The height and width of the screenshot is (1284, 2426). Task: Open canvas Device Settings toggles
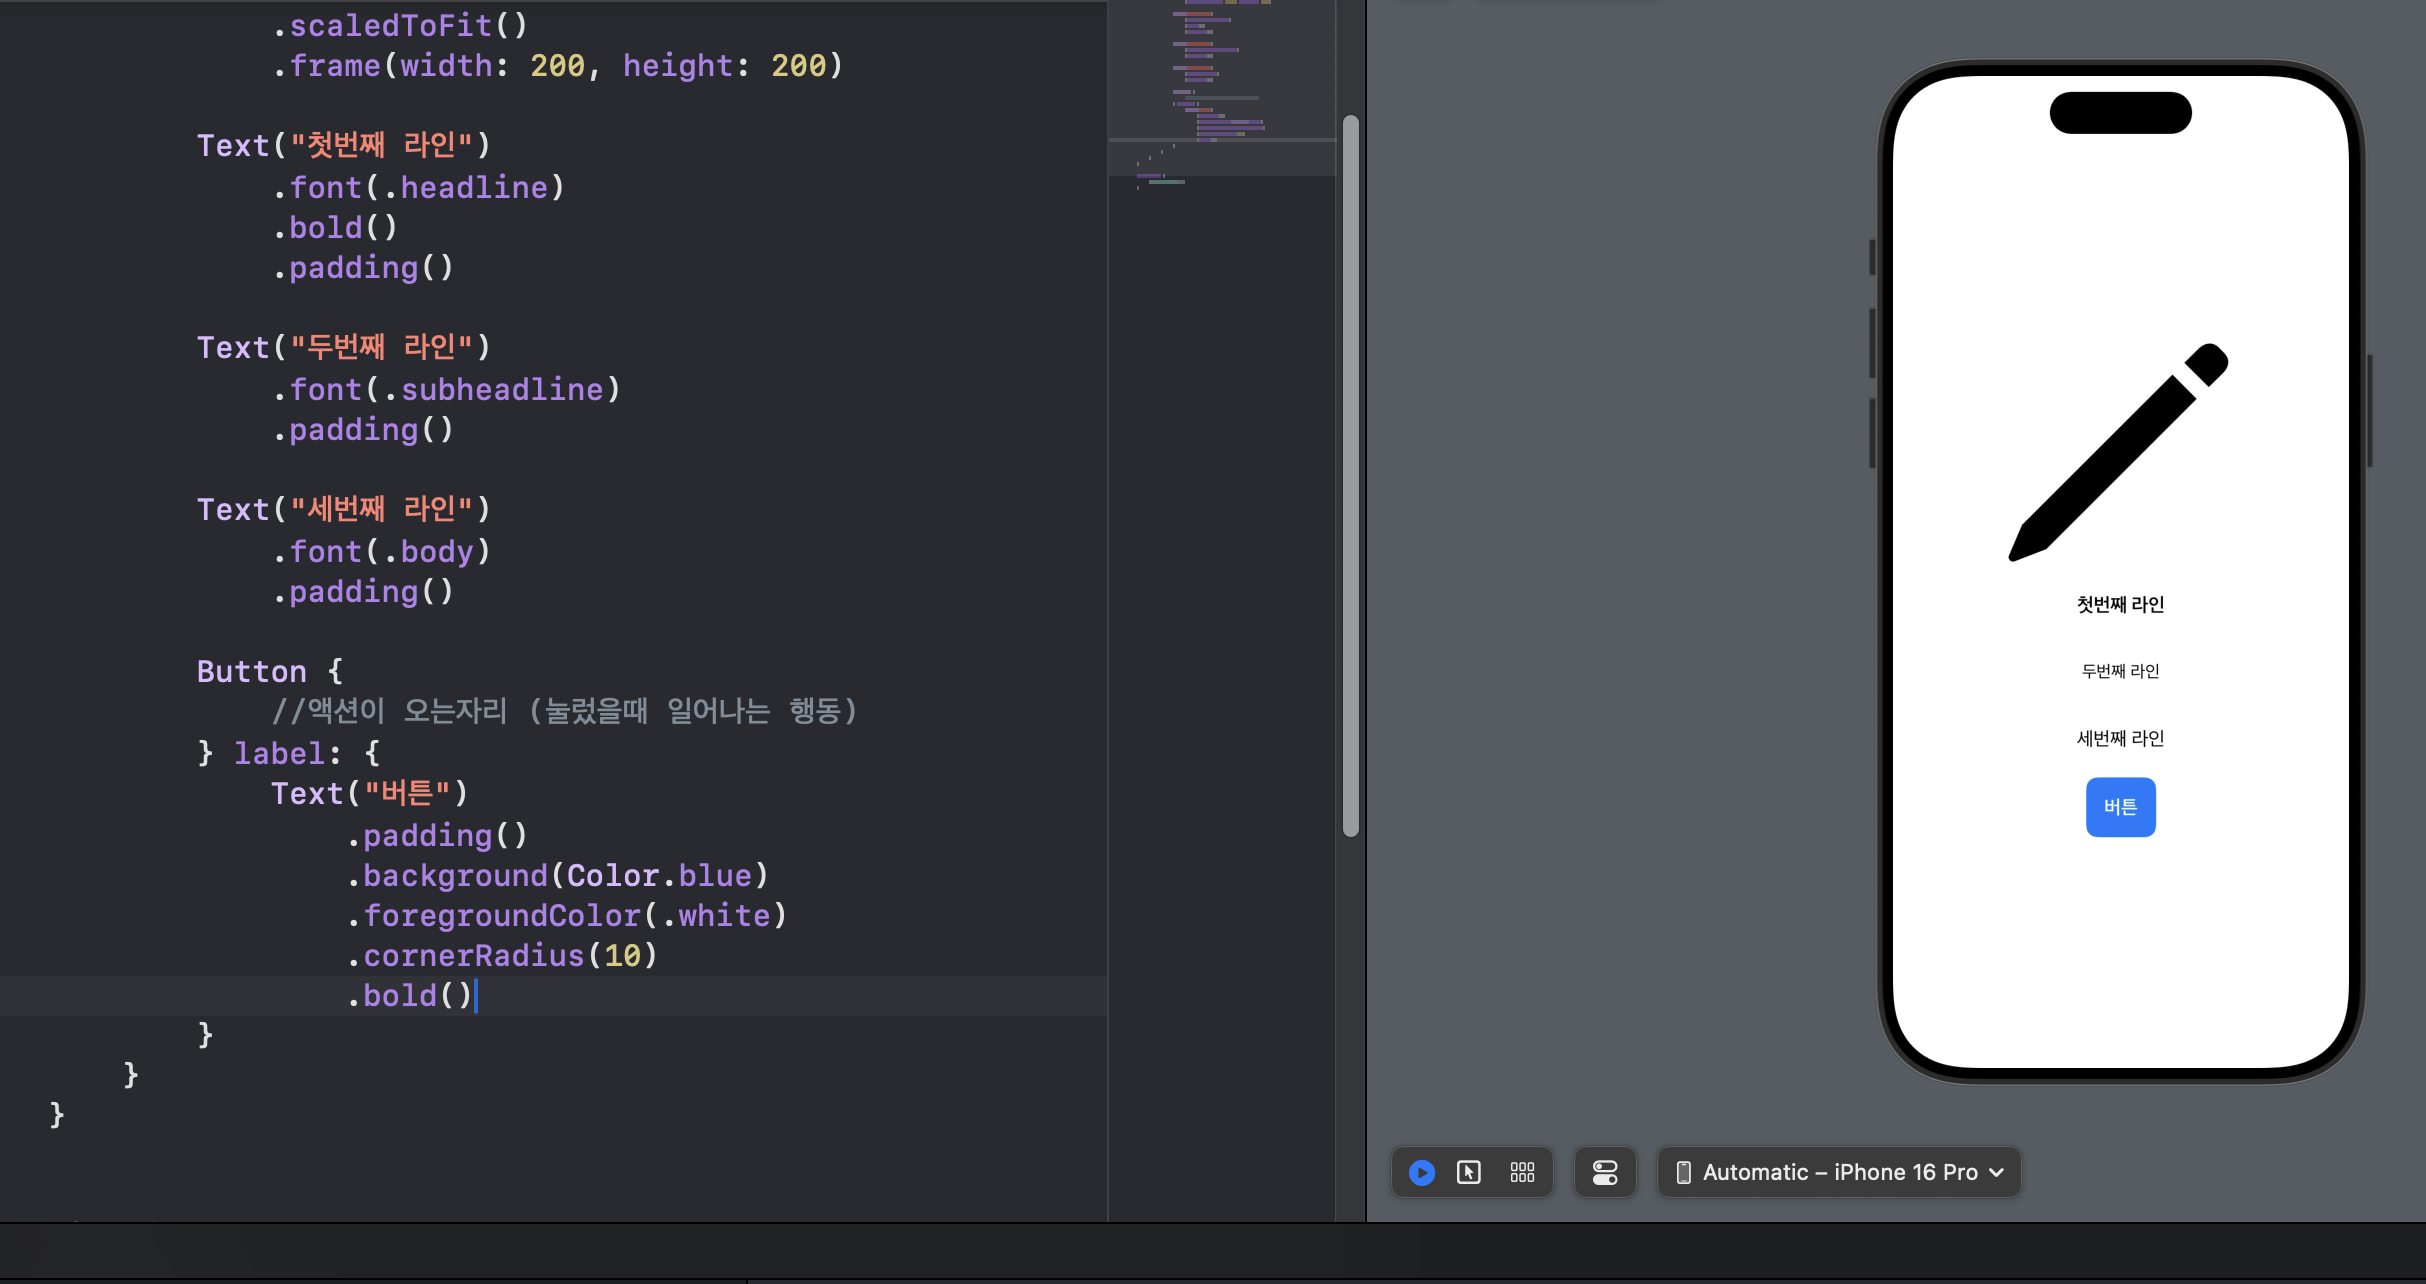coord(1604,1172)
